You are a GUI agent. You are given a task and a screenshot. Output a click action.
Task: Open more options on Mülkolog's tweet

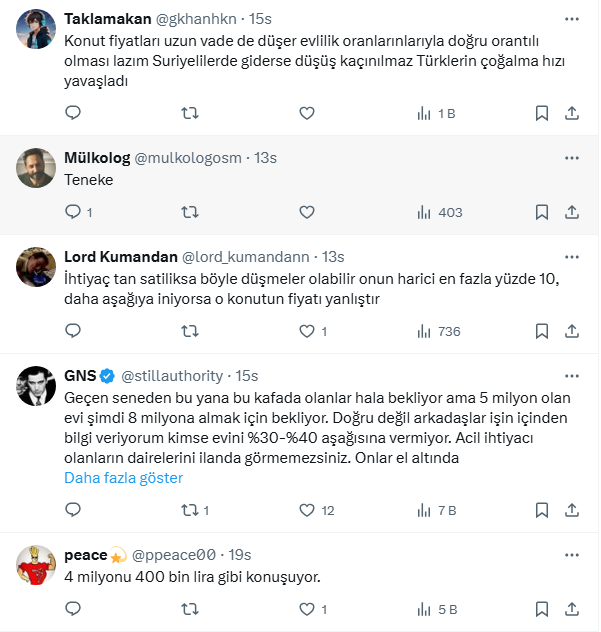(570, 158)
